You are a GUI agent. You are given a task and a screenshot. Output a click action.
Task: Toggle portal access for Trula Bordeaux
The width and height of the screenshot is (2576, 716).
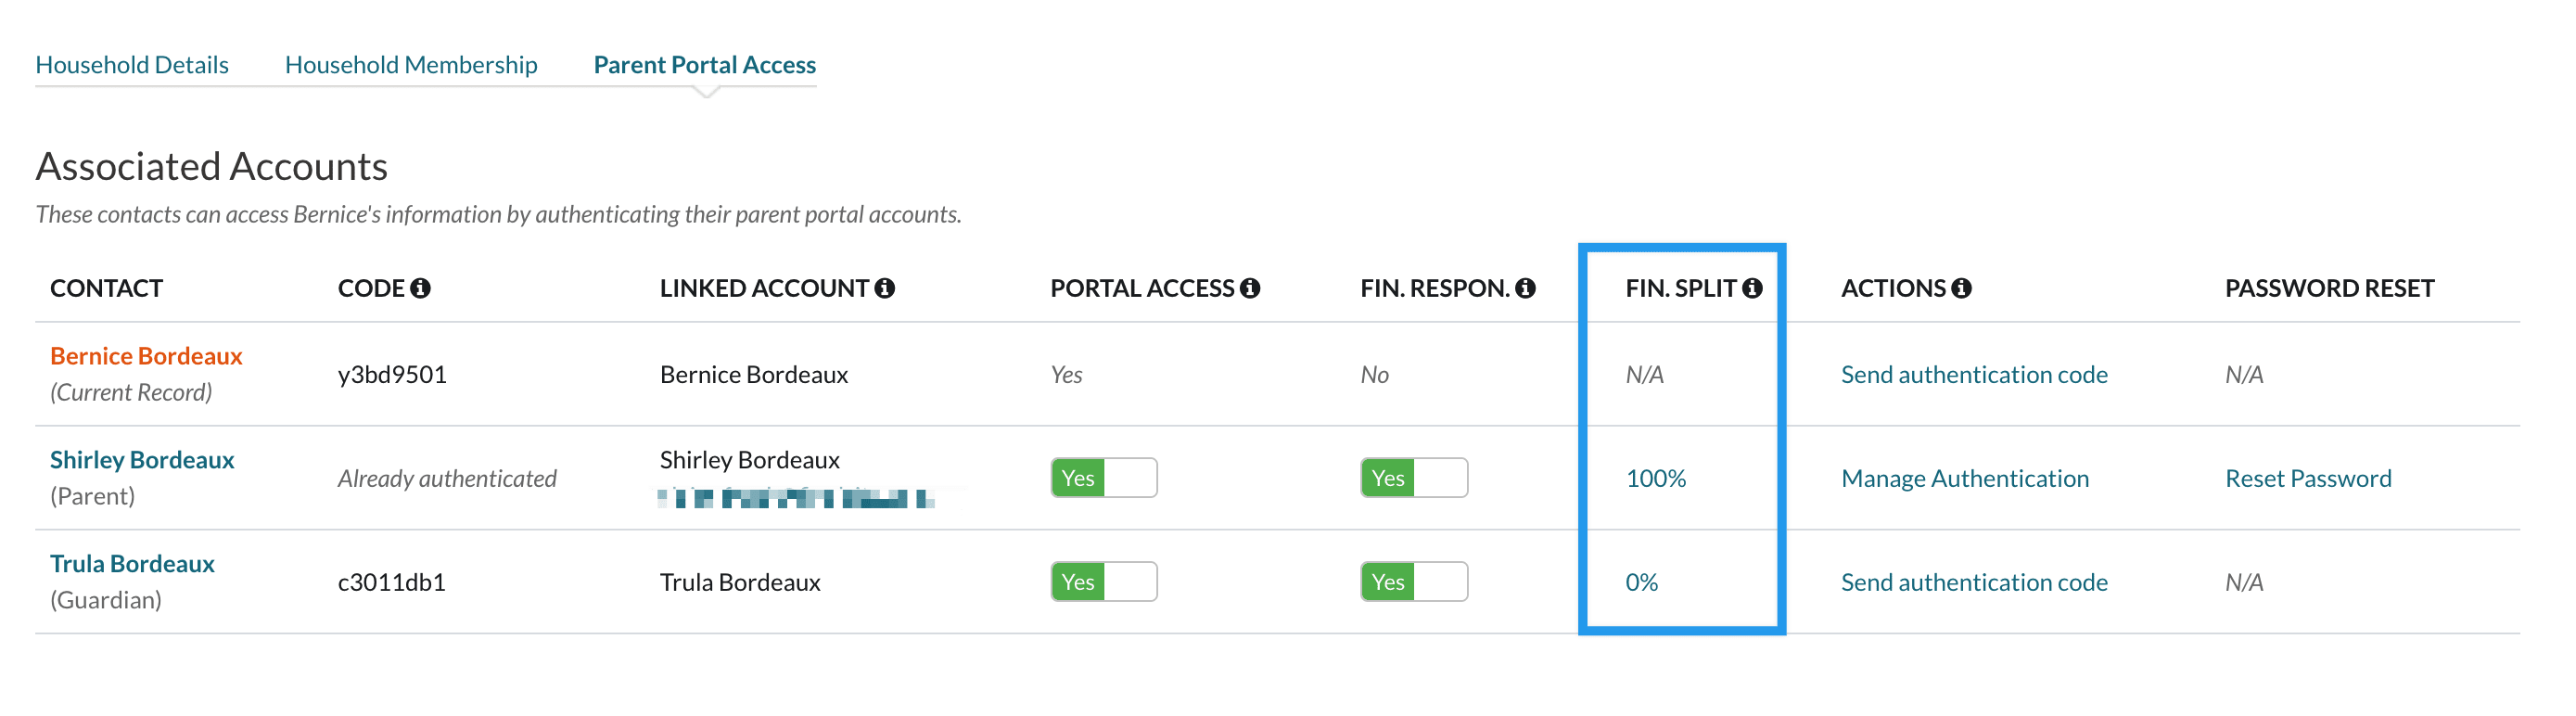point(1104,582)
